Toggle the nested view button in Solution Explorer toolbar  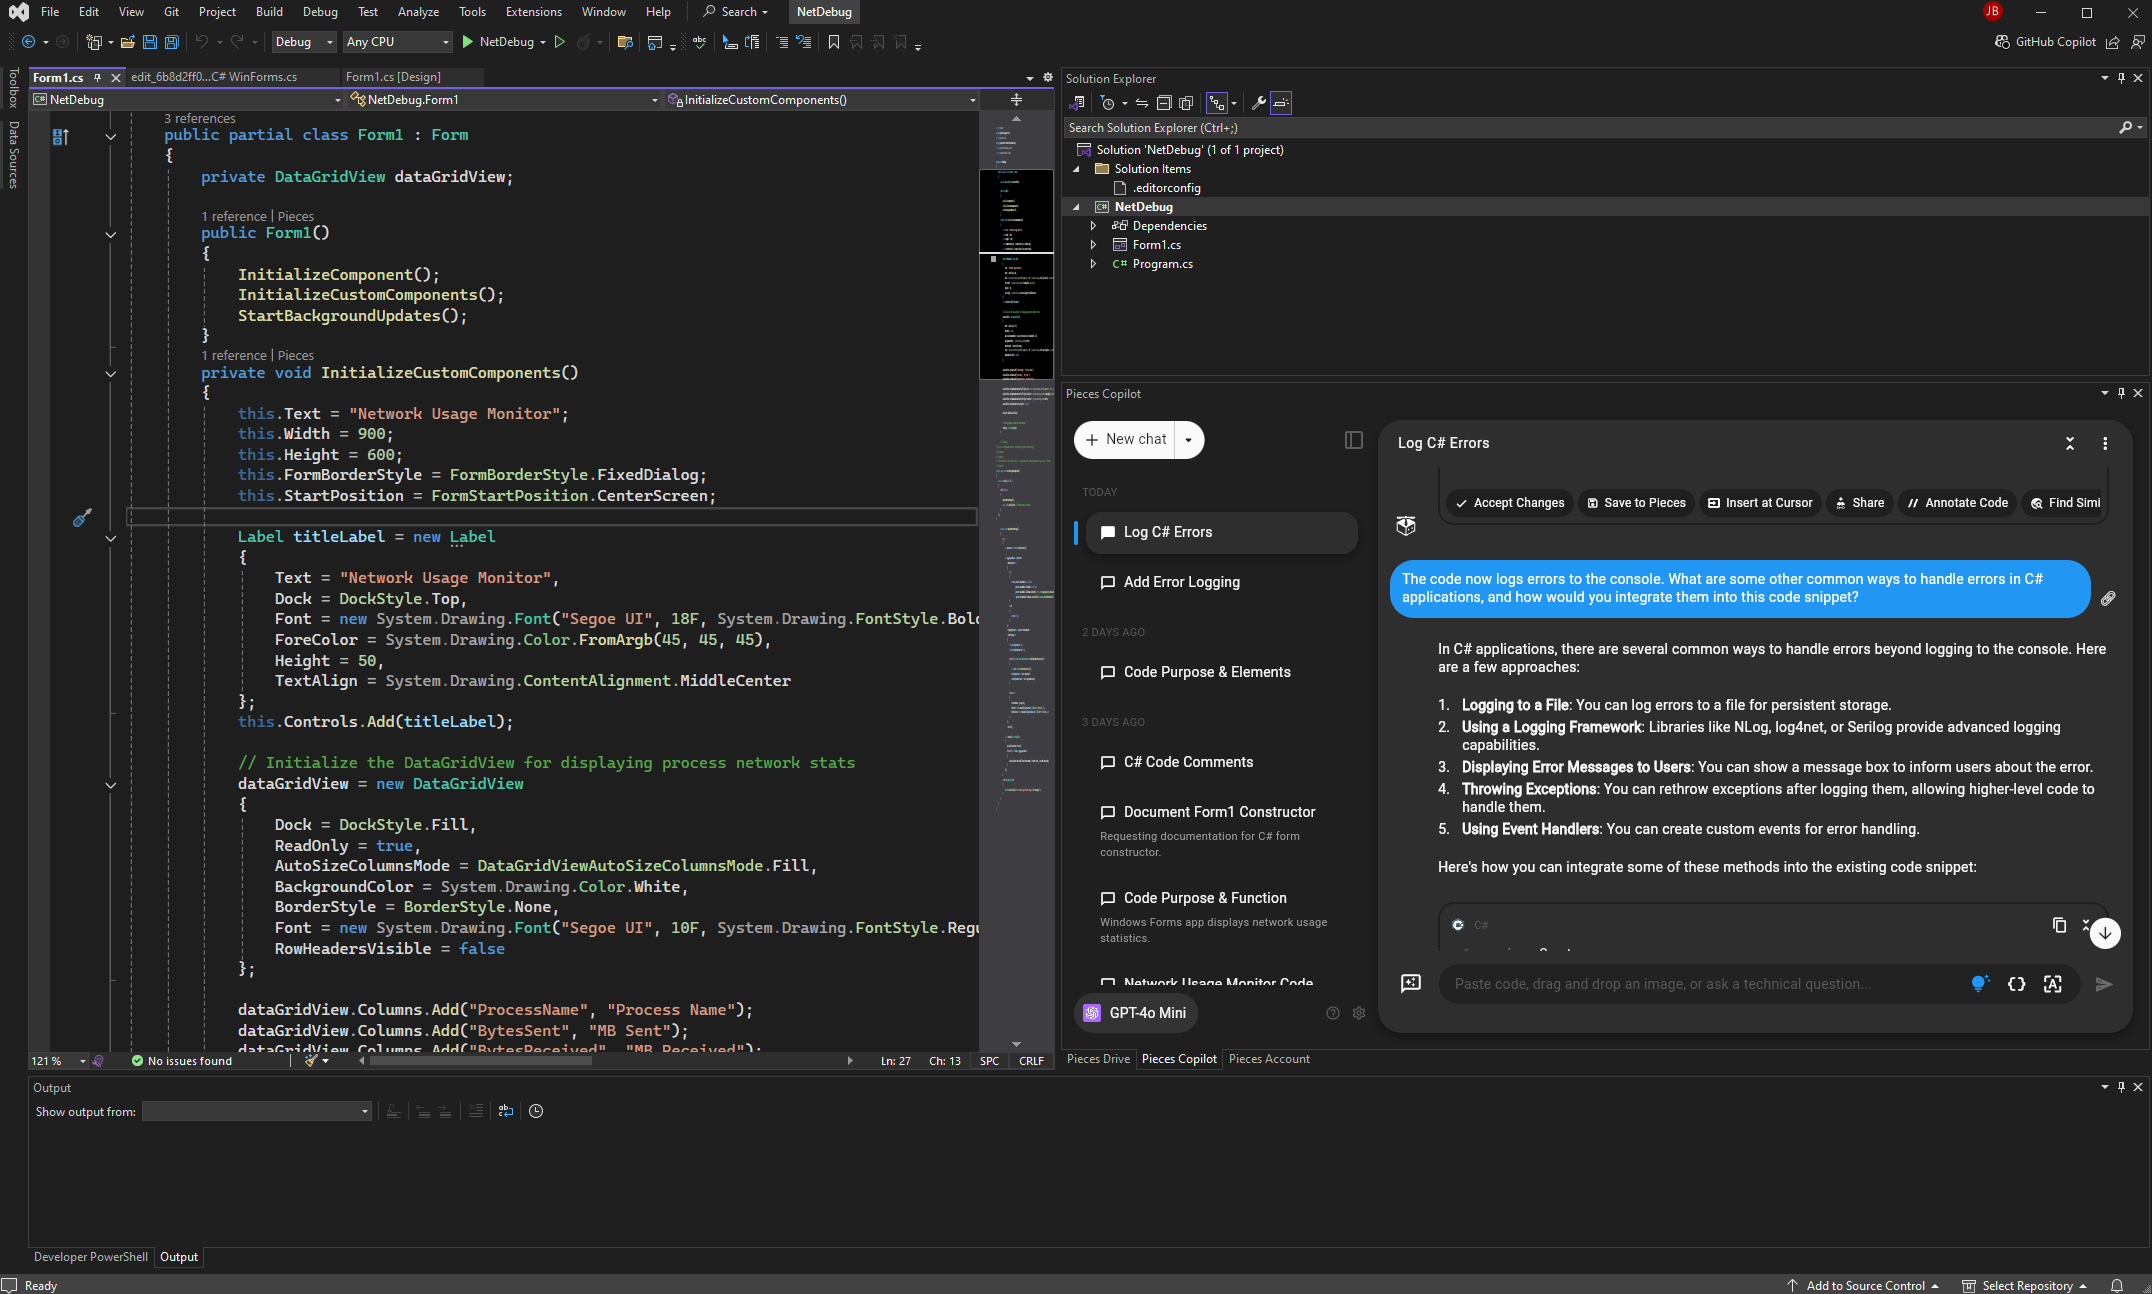[1217, 103]
